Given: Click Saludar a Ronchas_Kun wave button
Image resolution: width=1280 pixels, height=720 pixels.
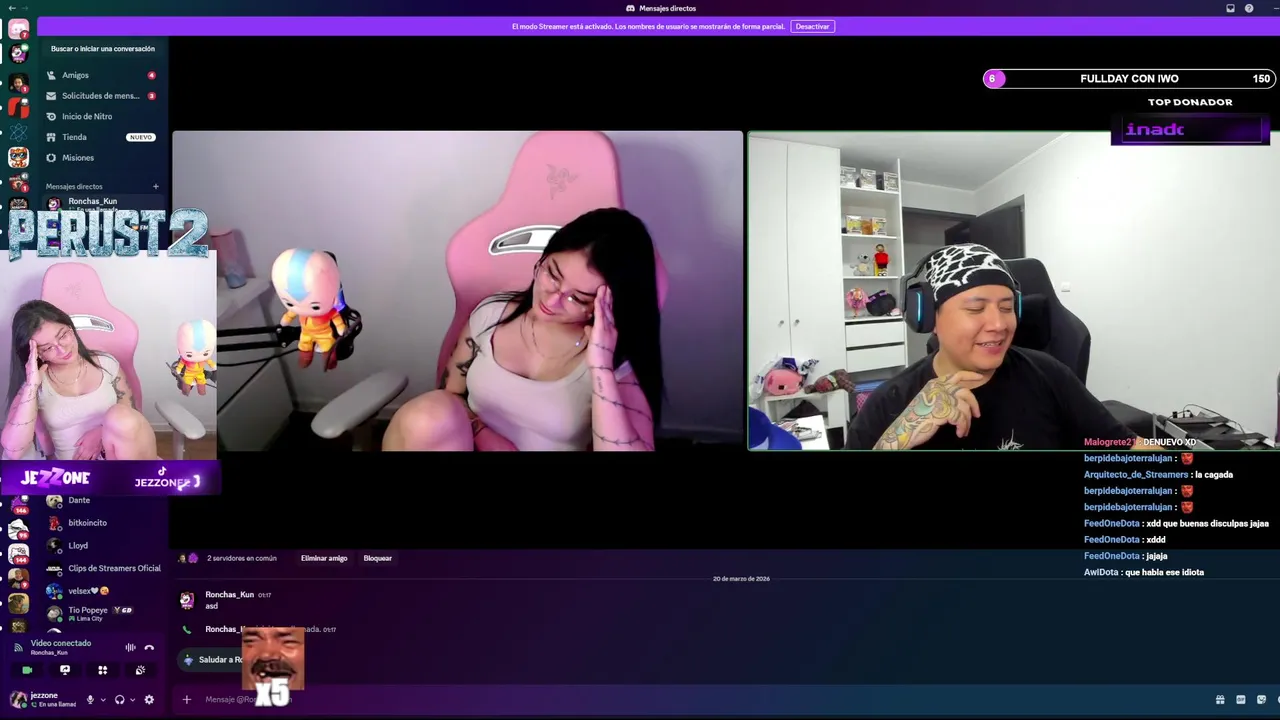Looking at the screenshot, I should (212, 659).
